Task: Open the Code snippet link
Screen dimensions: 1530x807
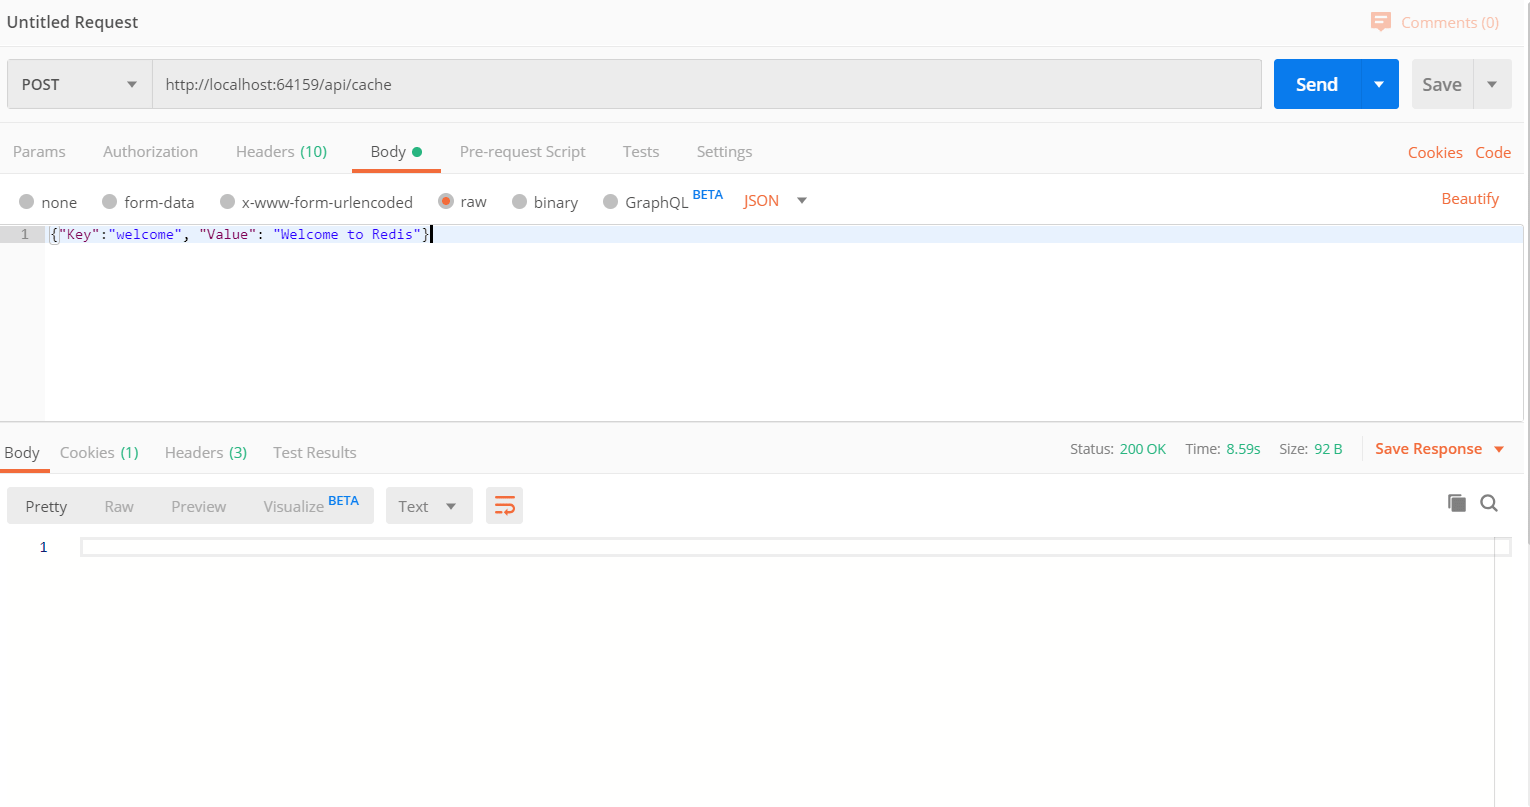Action: point(1493,152)
